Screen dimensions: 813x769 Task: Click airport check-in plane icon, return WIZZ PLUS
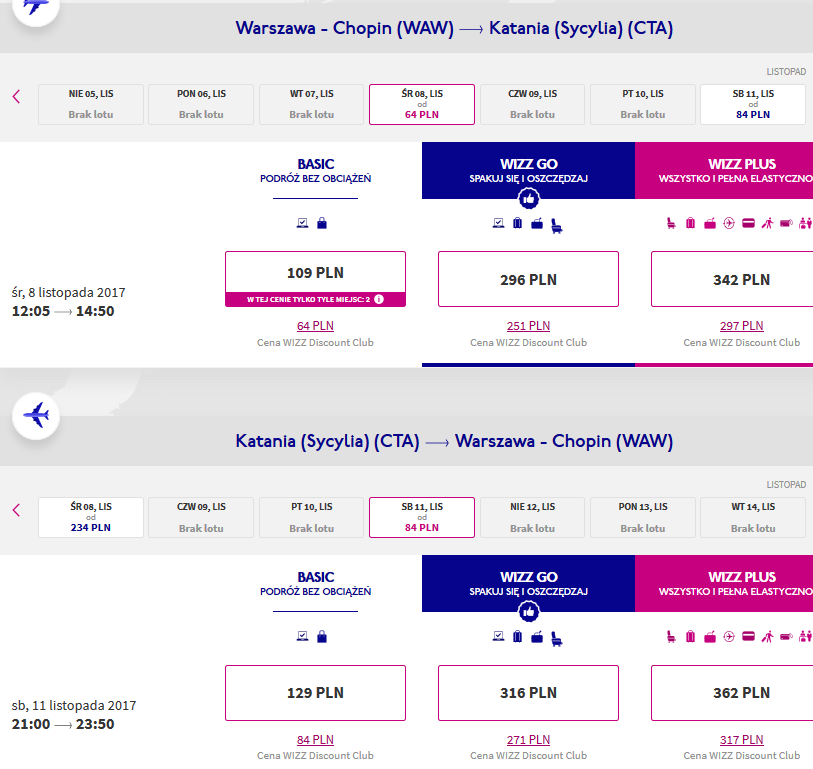point(729,636)
